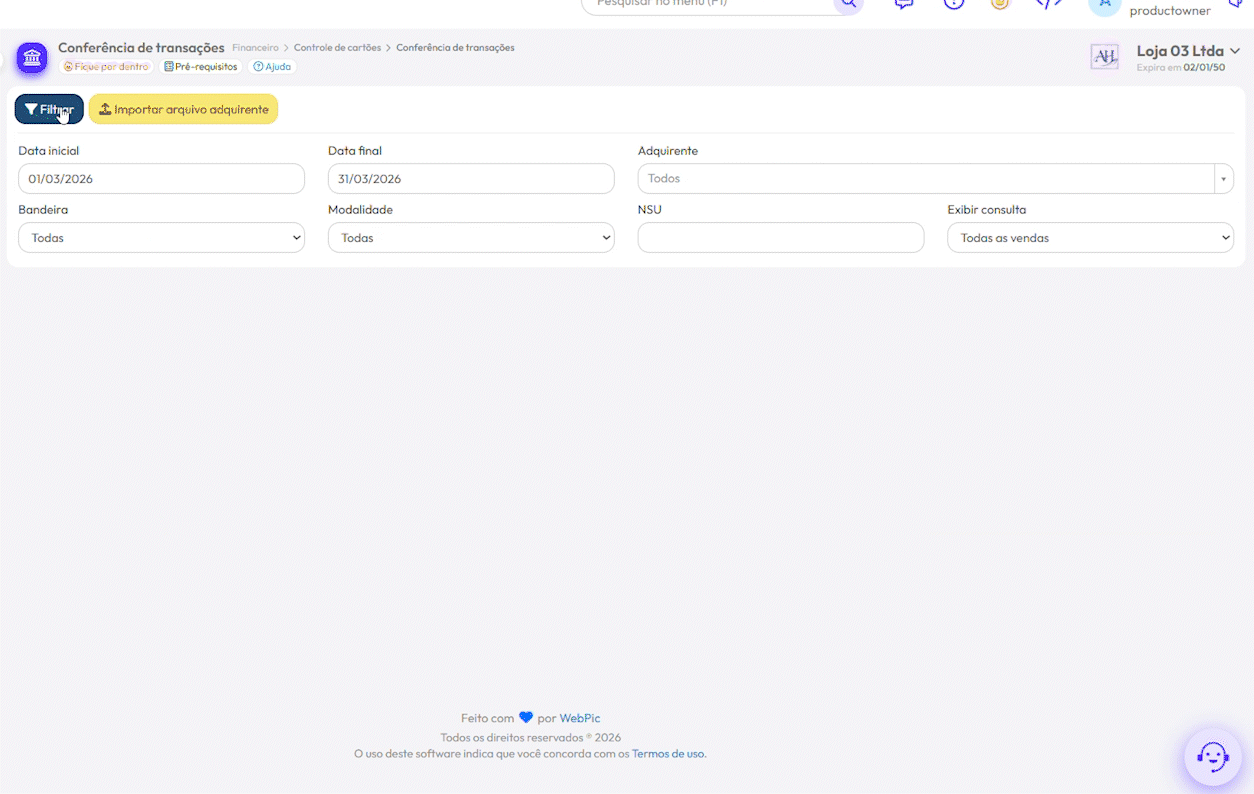Click the Loja 03 Ltda store logo
The image size is (1254, 794).
(1104, 57)
